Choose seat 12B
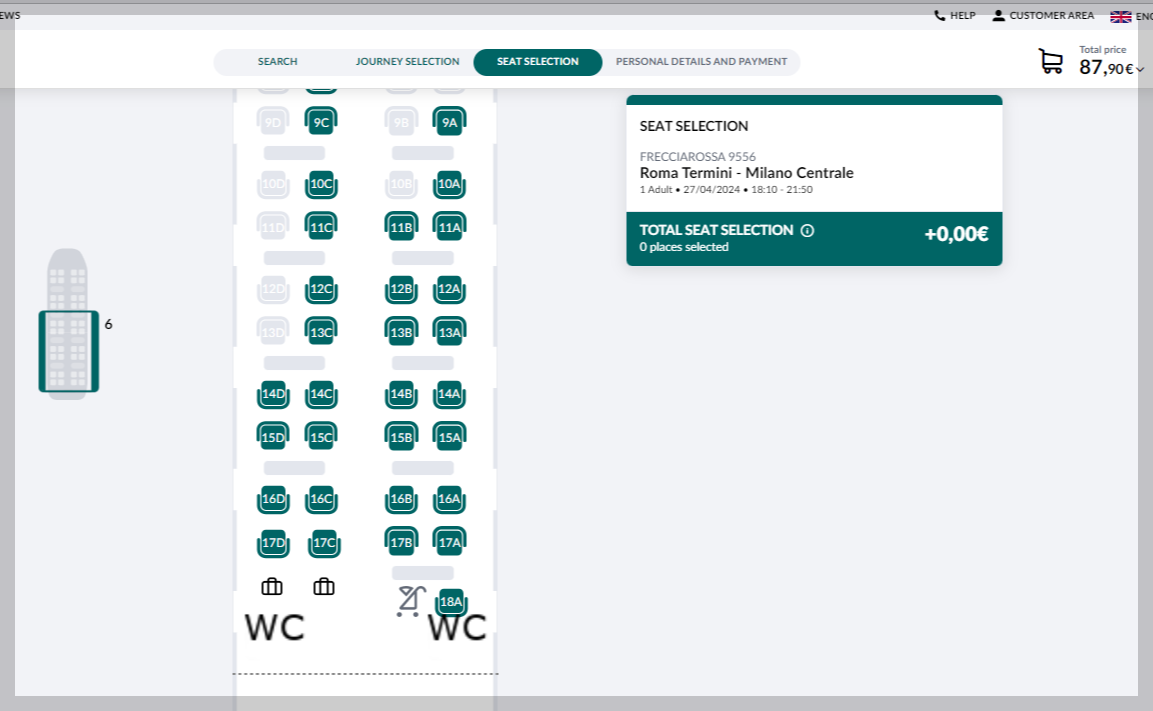Screen dimensions: 1153x711 [x=401, y=290]
